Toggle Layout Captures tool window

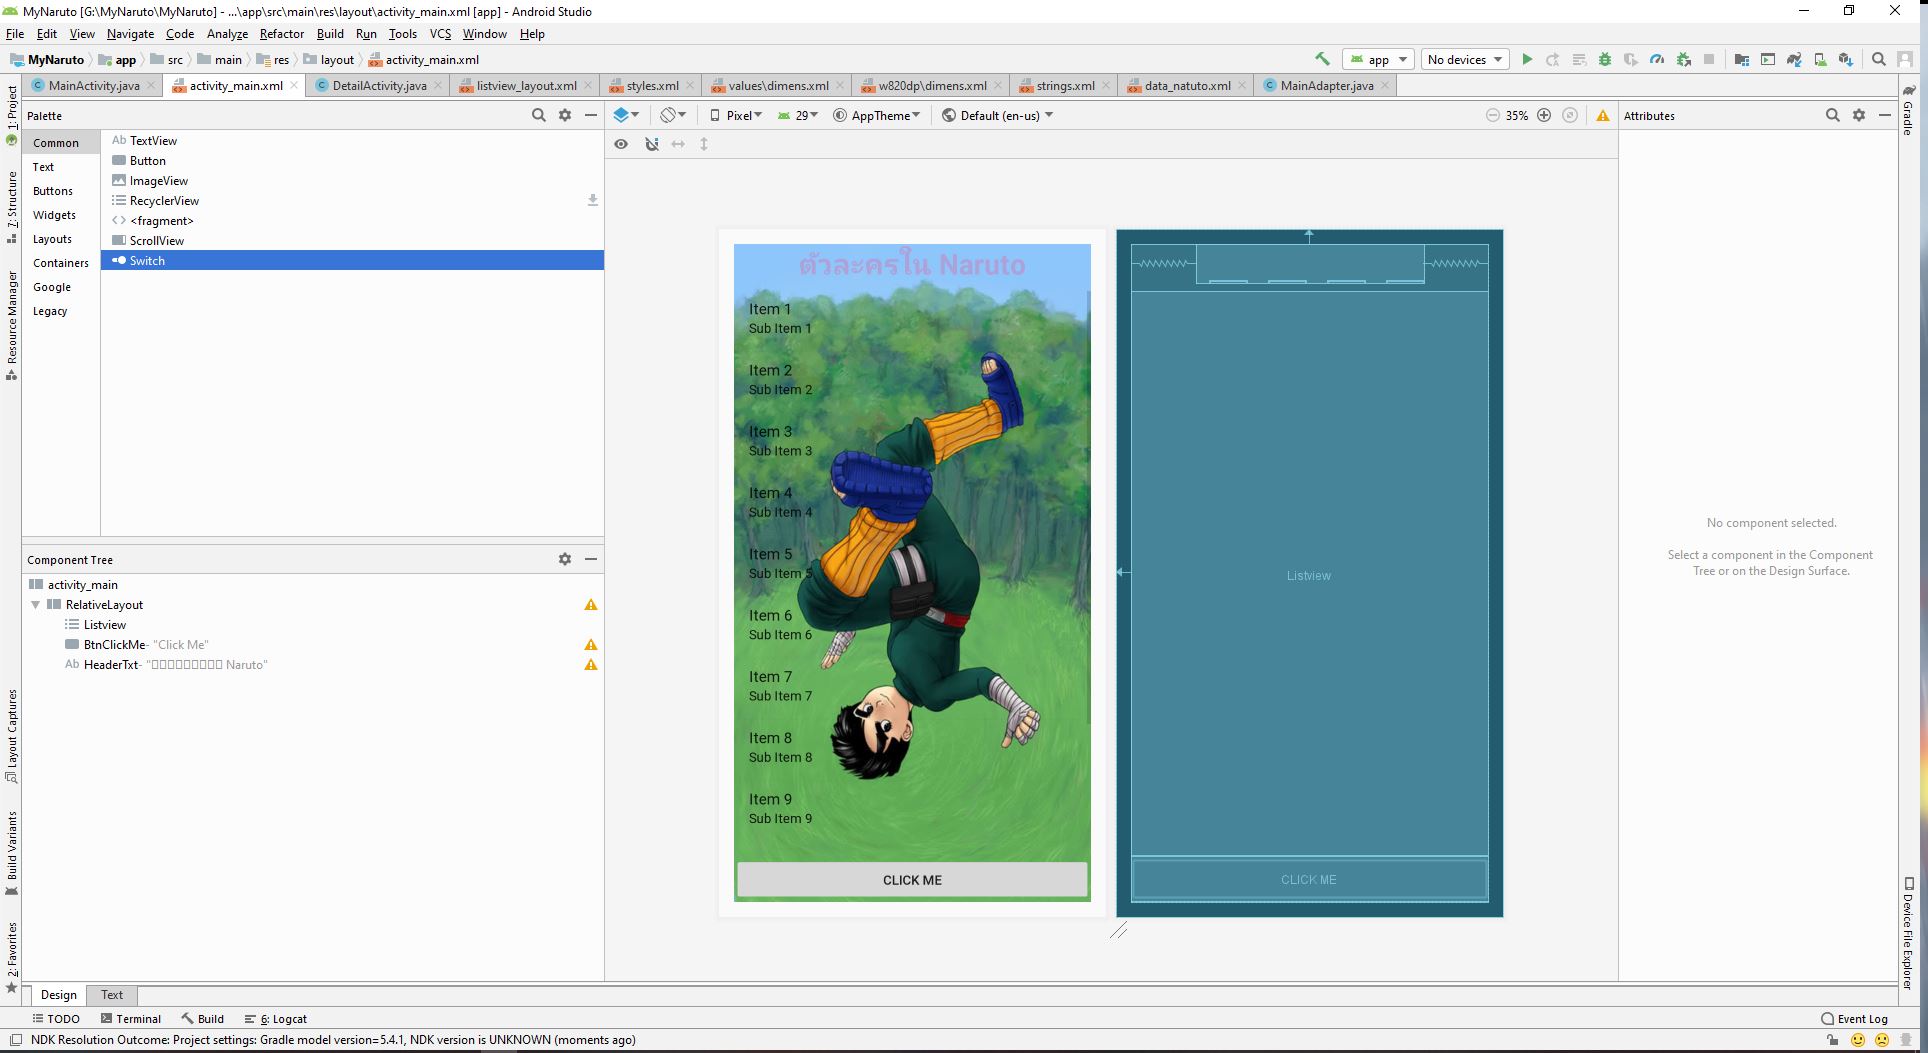point(11,735)
